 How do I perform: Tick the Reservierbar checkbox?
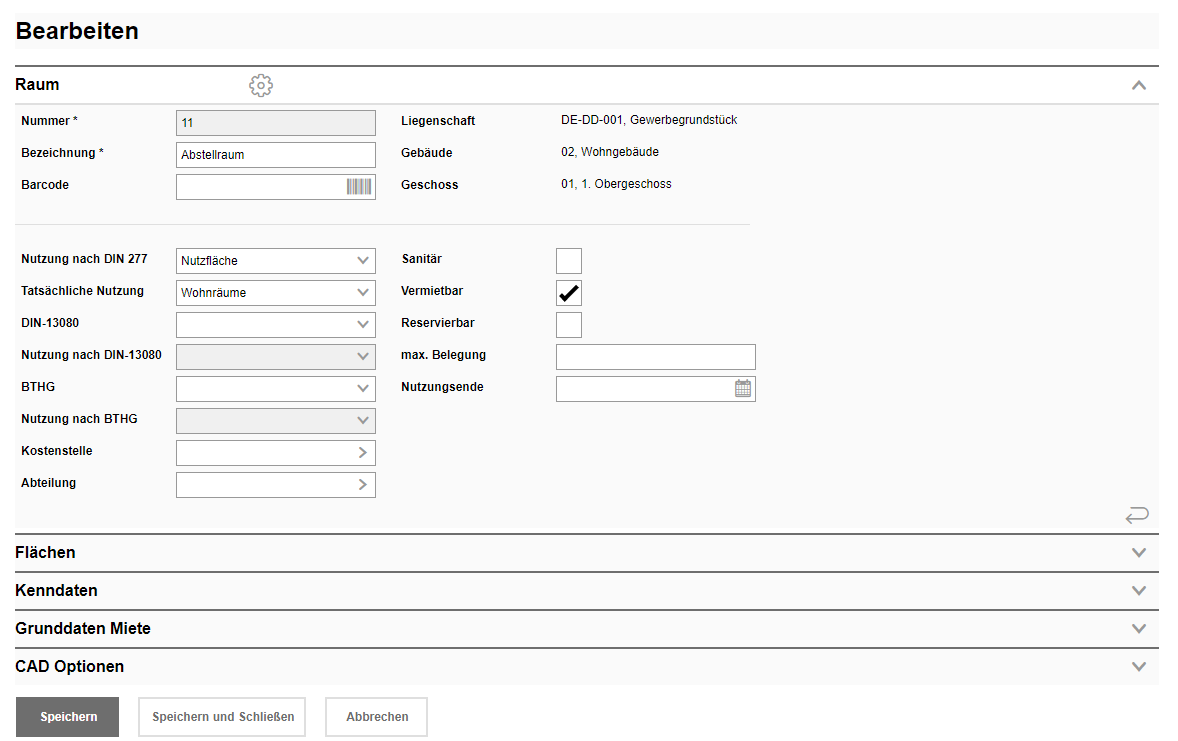[569, 325]
